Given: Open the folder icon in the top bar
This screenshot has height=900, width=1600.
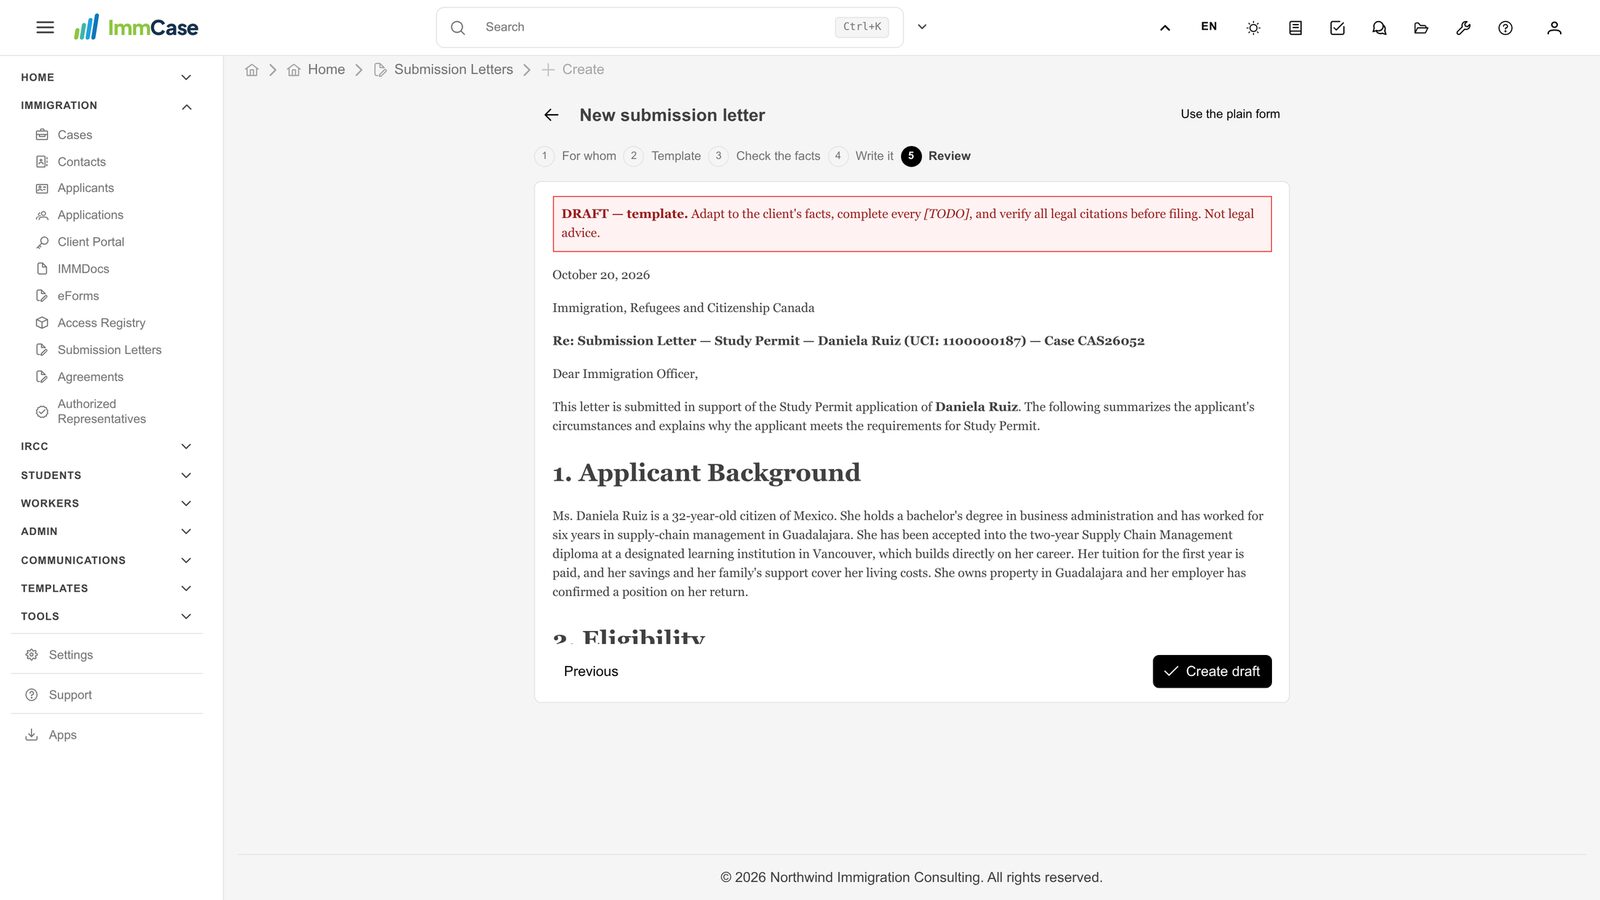Looking at the screenshot, I should [x=1421, y=28].
